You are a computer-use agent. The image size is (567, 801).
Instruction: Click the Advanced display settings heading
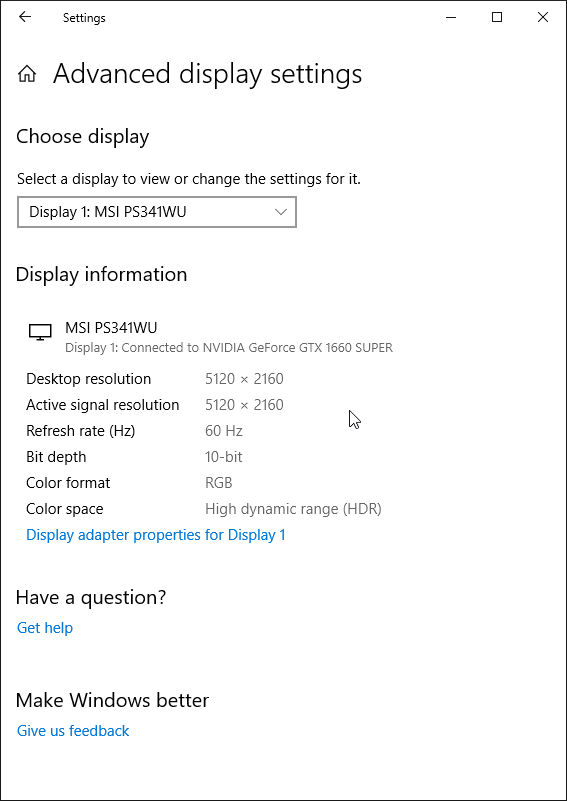[207, 75]
